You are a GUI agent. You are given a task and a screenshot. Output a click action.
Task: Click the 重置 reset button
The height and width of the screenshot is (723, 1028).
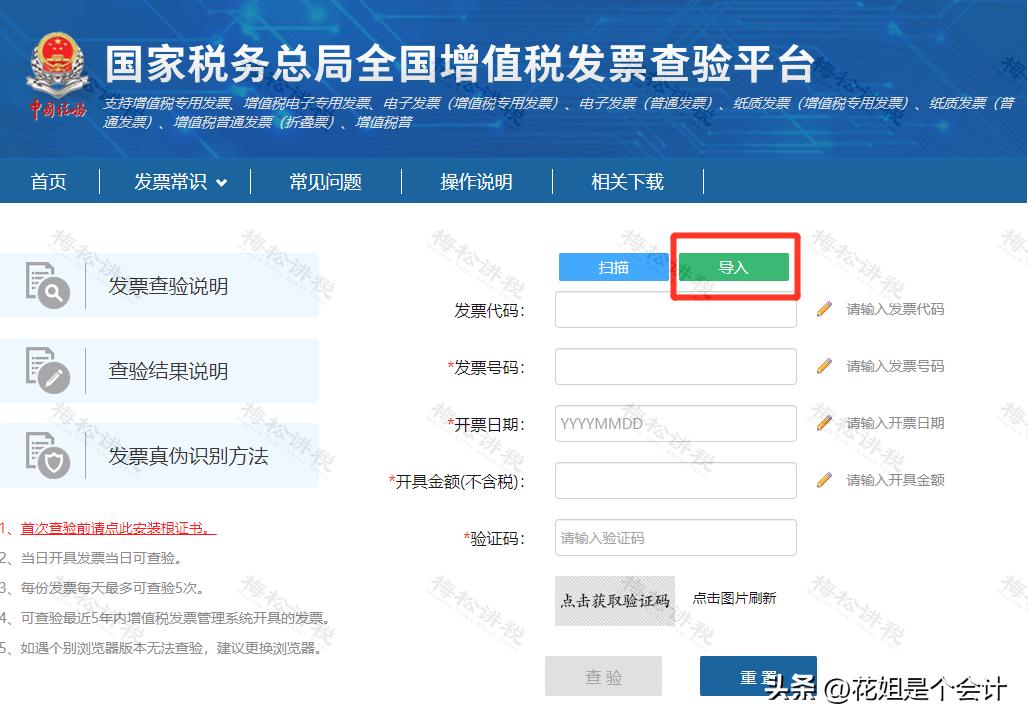click(x=760, y=675)
